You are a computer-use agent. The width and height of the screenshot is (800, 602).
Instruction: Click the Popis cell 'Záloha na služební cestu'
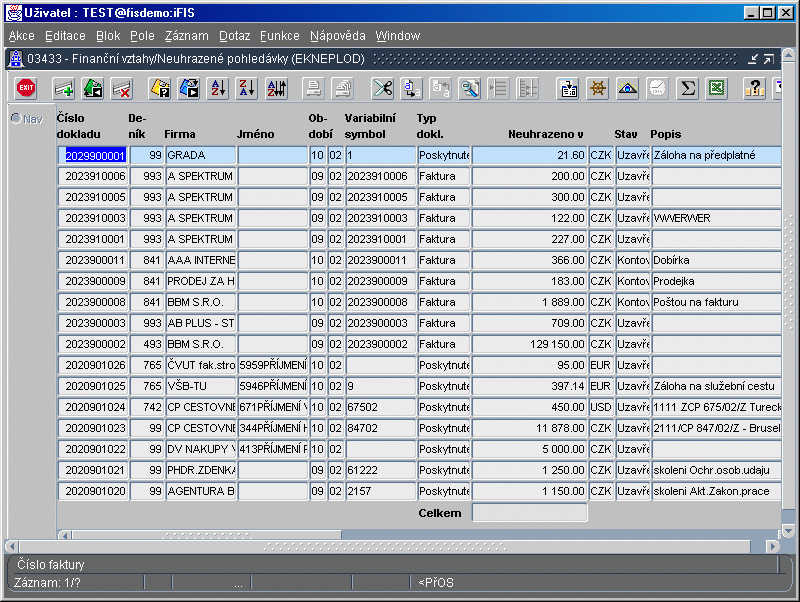click(x=715, y=386)
